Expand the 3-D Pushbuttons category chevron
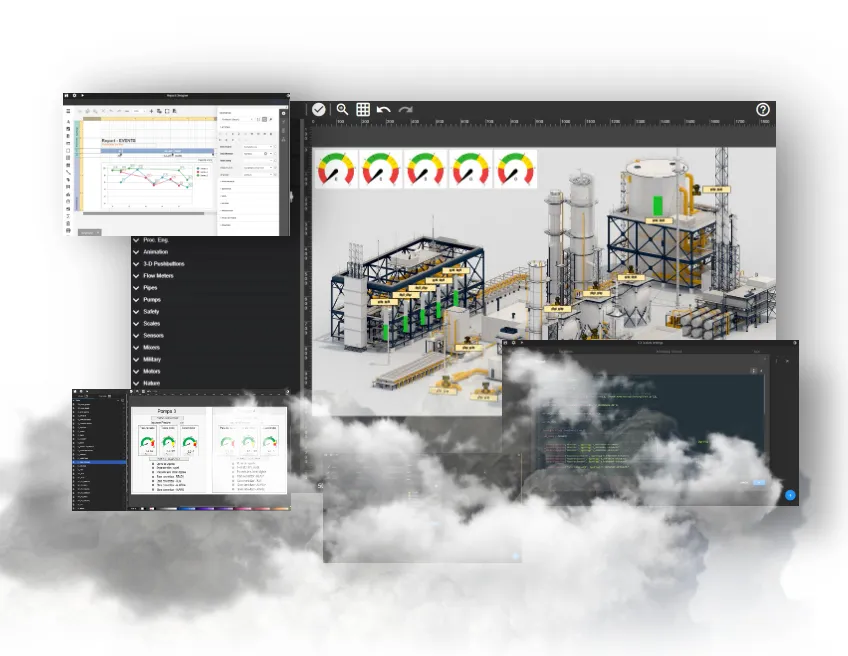 point(136,264)
